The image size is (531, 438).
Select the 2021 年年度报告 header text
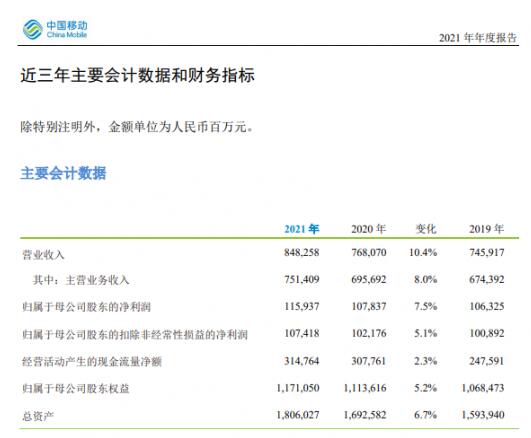coord(478,38)
